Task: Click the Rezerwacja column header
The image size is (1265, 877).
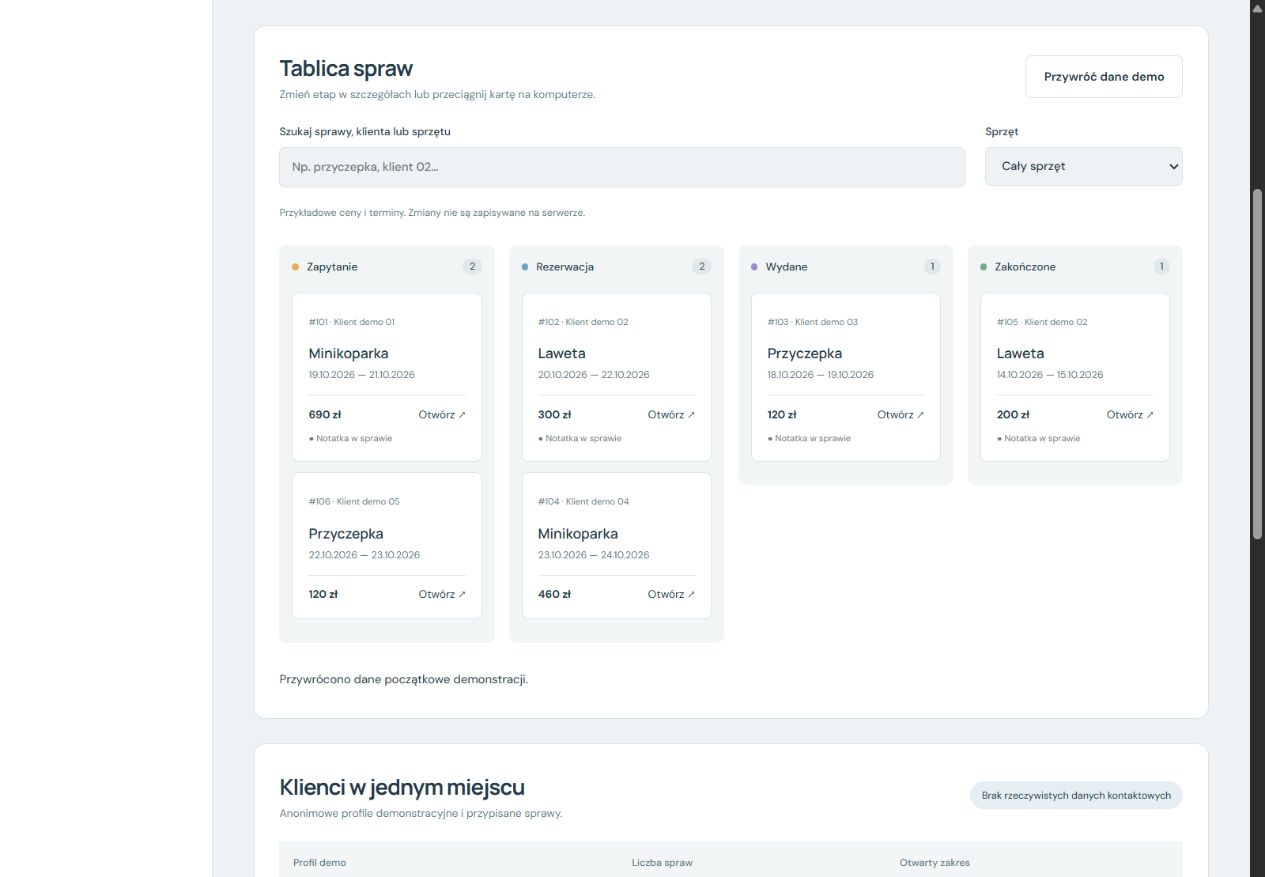Action: (x=565, y=267)
